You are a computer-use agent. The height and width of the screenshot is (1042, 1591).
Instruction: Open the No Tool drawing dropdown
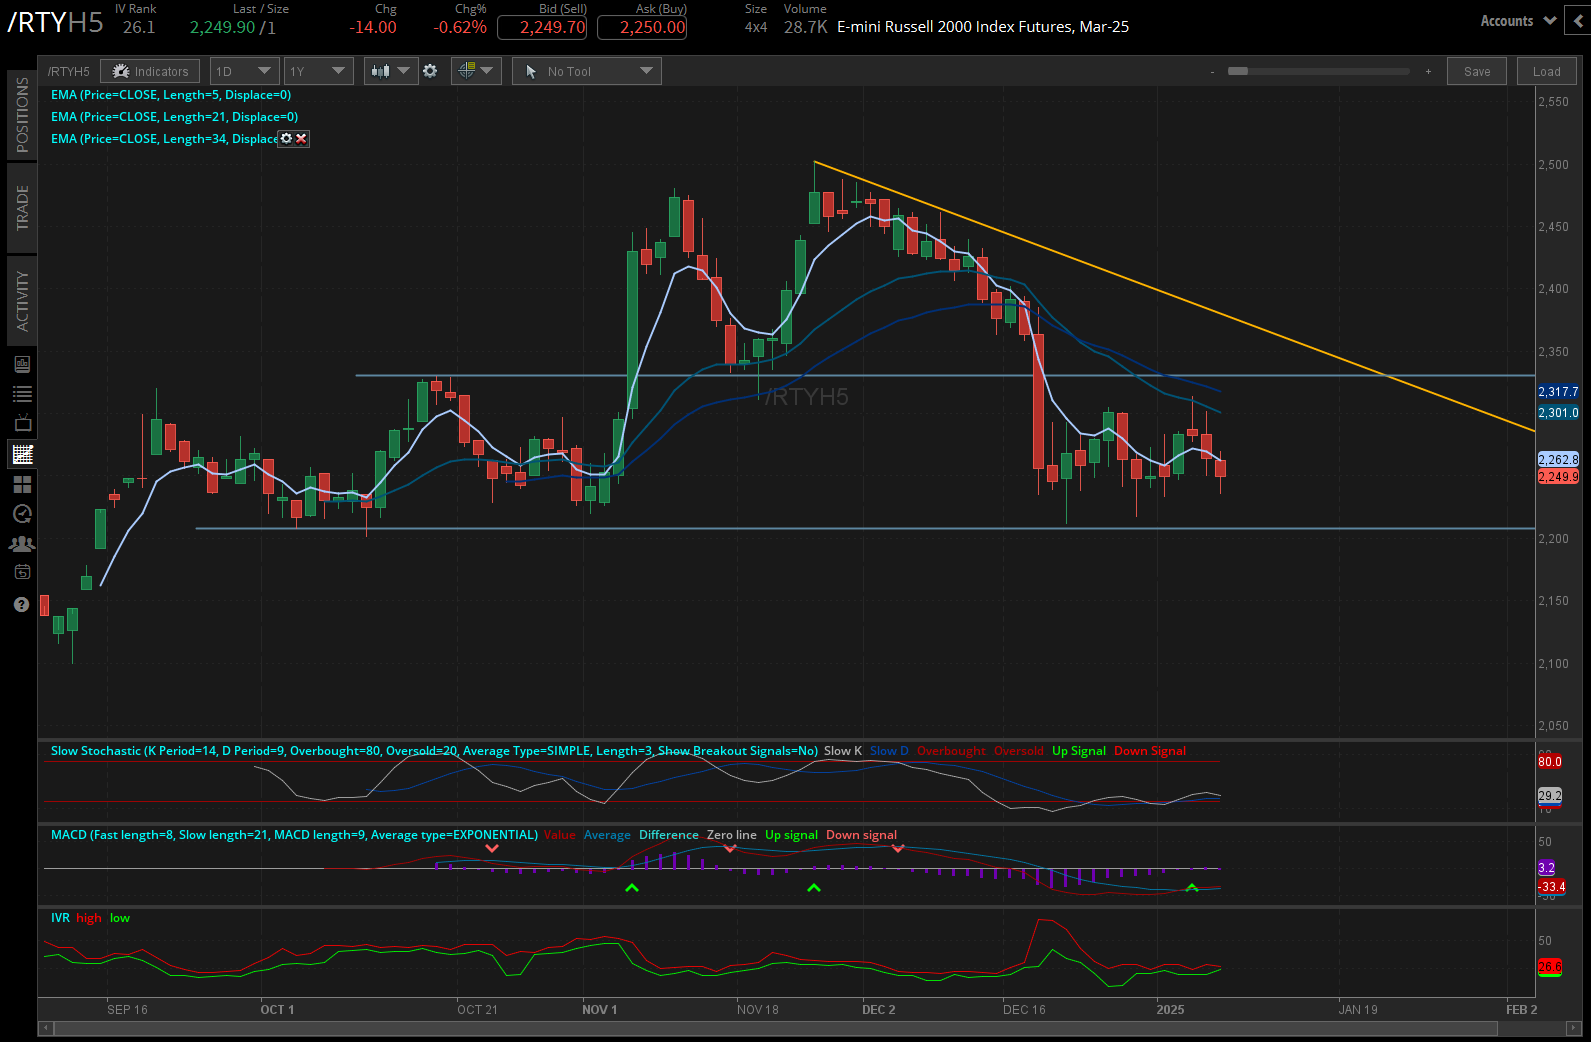586,71
